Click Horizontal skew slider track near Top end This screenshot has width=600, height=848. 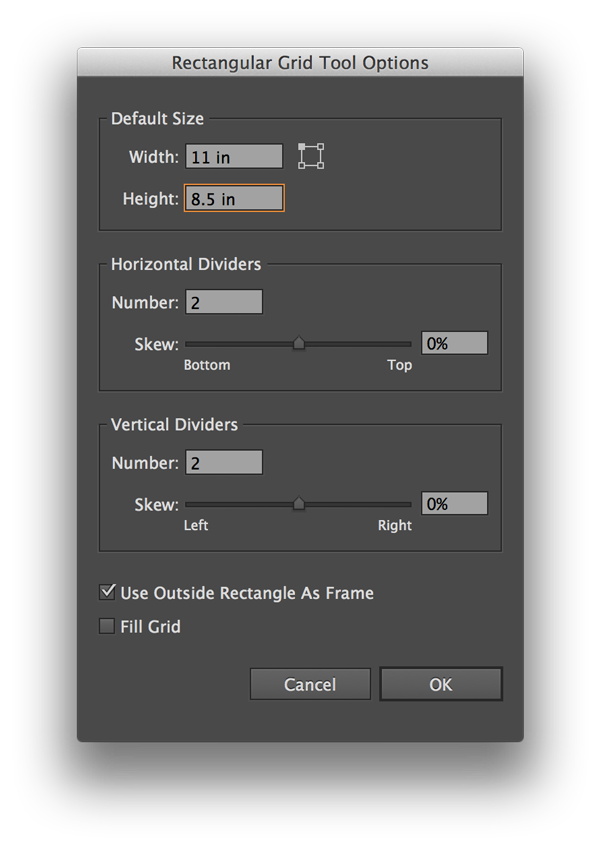pos(402,344)
